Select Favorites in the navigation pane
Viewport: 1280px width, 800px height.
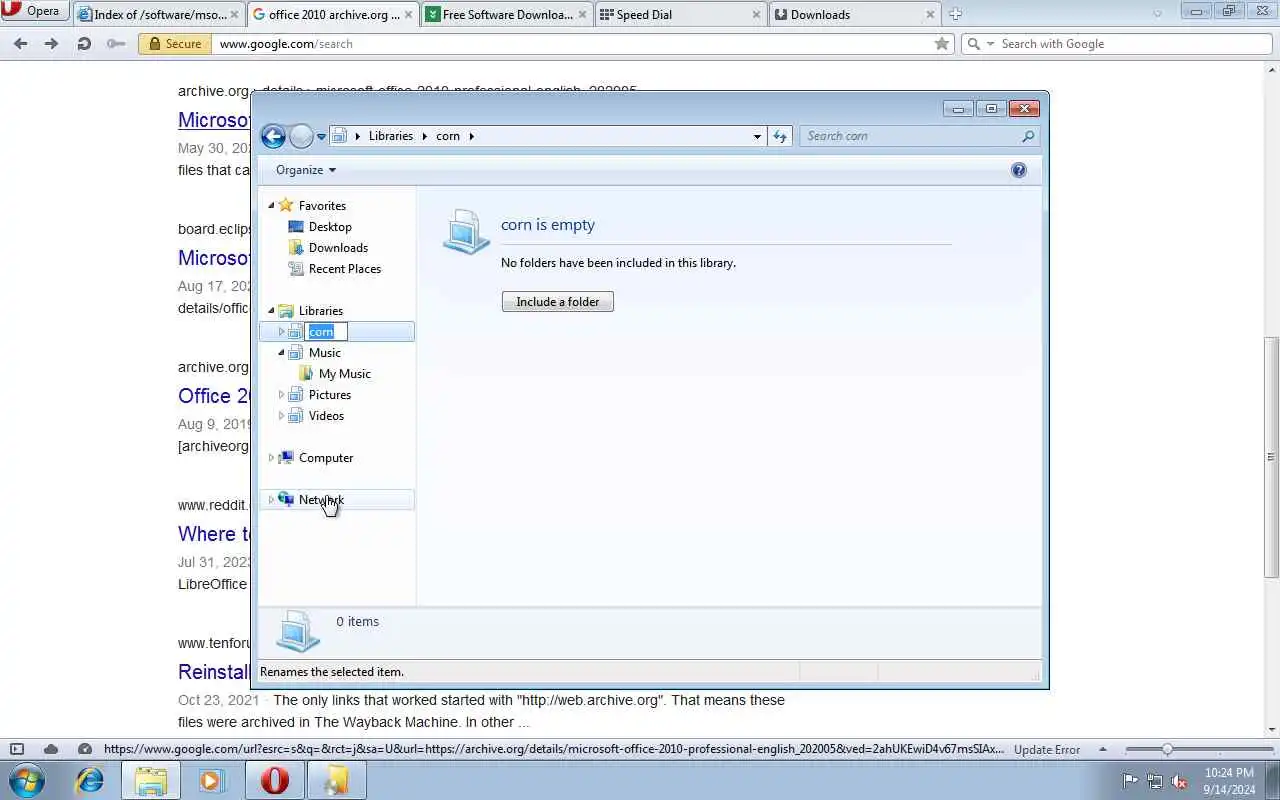click(x=322, y=206)
